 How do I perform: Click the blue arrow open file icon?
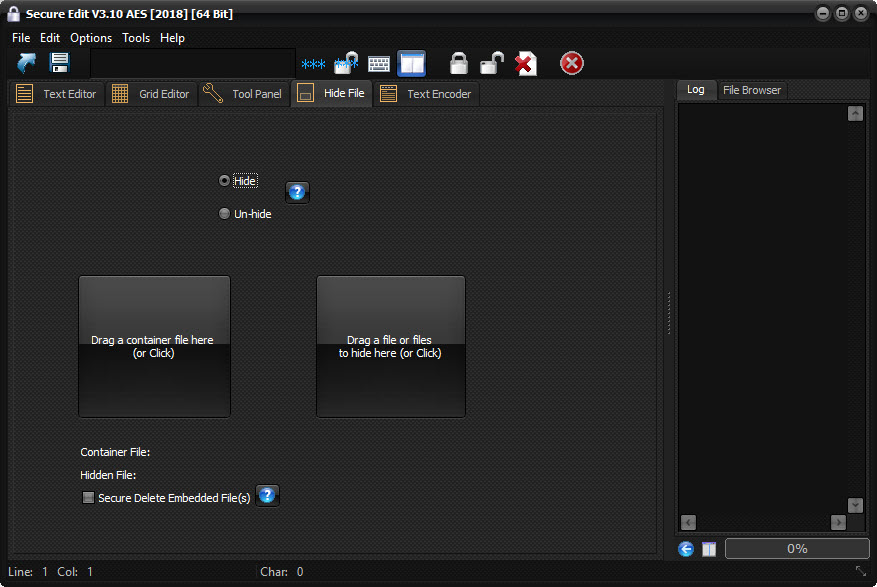pos(26,63)
